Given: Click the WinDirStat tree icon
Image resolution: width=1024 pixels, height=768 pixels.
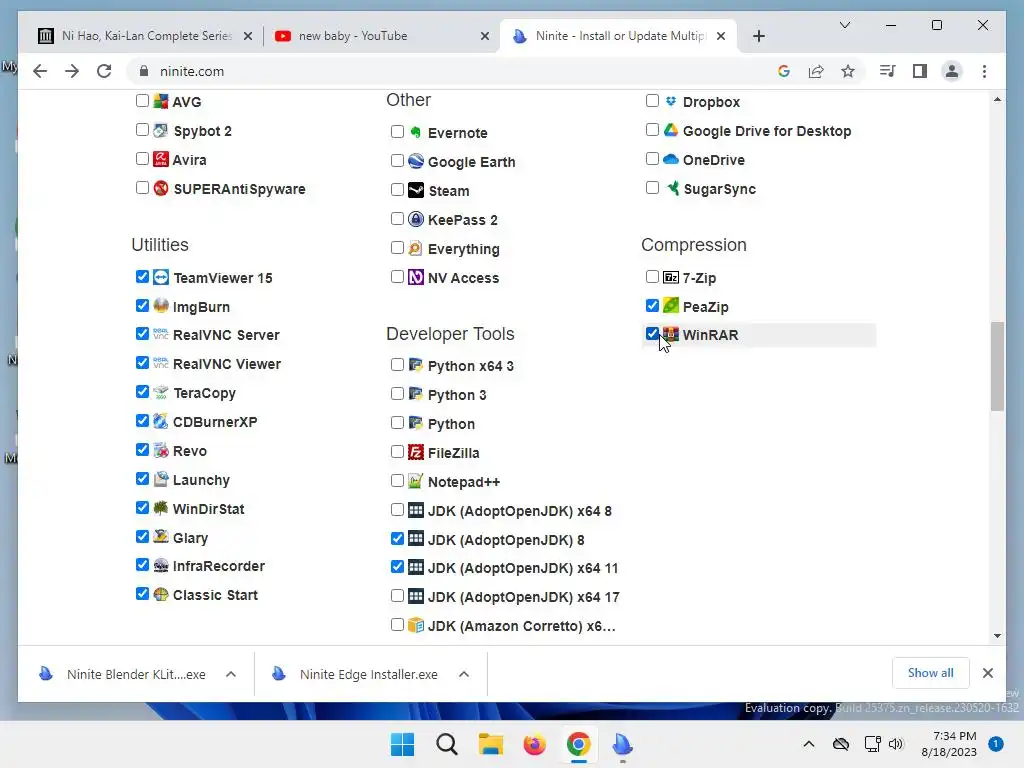Looking at the screenshot, I should (161, 508).
